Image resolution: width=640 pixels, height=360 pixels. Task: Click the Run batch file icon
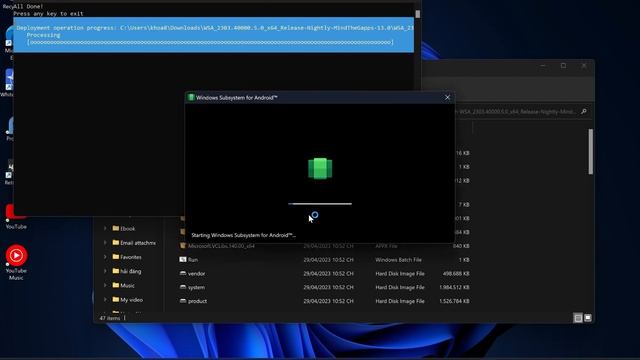click(183, 260)
